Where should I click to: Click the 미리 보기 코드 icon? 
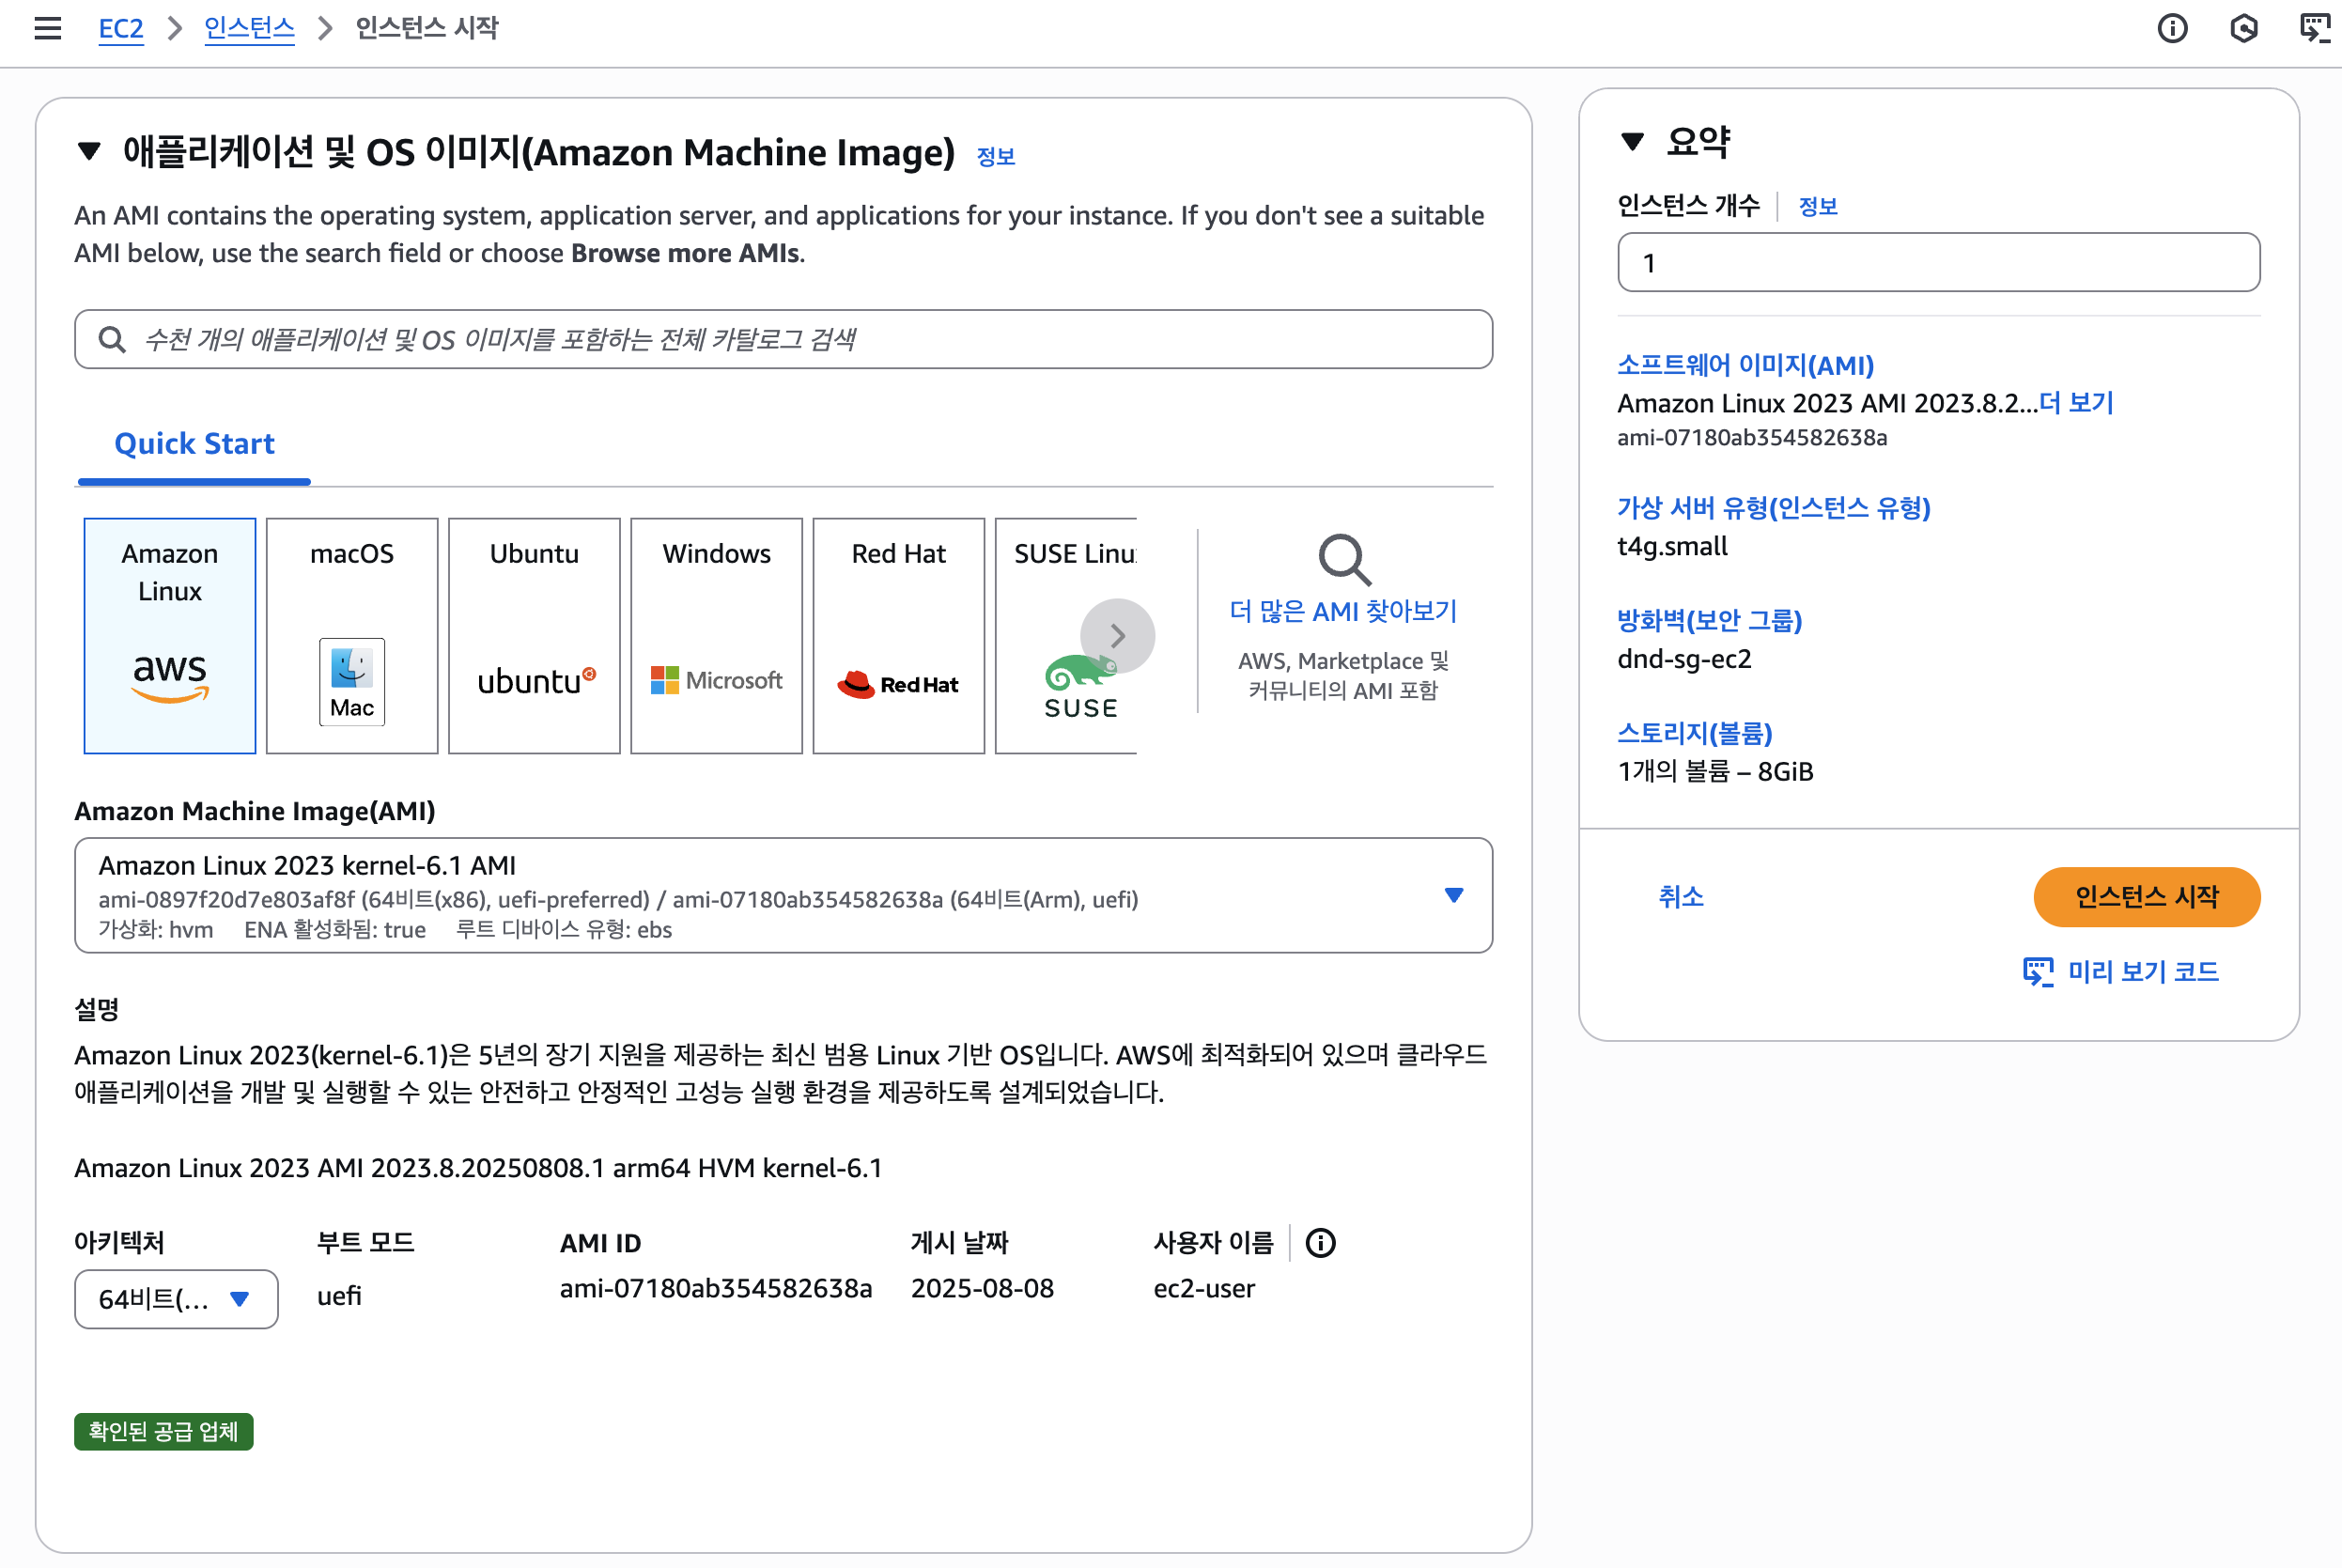[2037, 972]
